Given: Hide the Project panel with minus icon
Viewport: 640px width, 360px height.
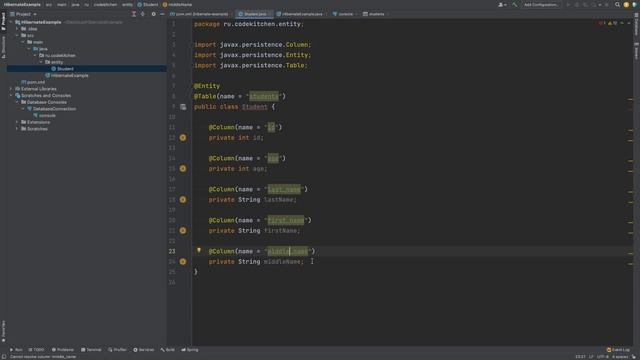Looking at the screenshot, I should (162, 14).
